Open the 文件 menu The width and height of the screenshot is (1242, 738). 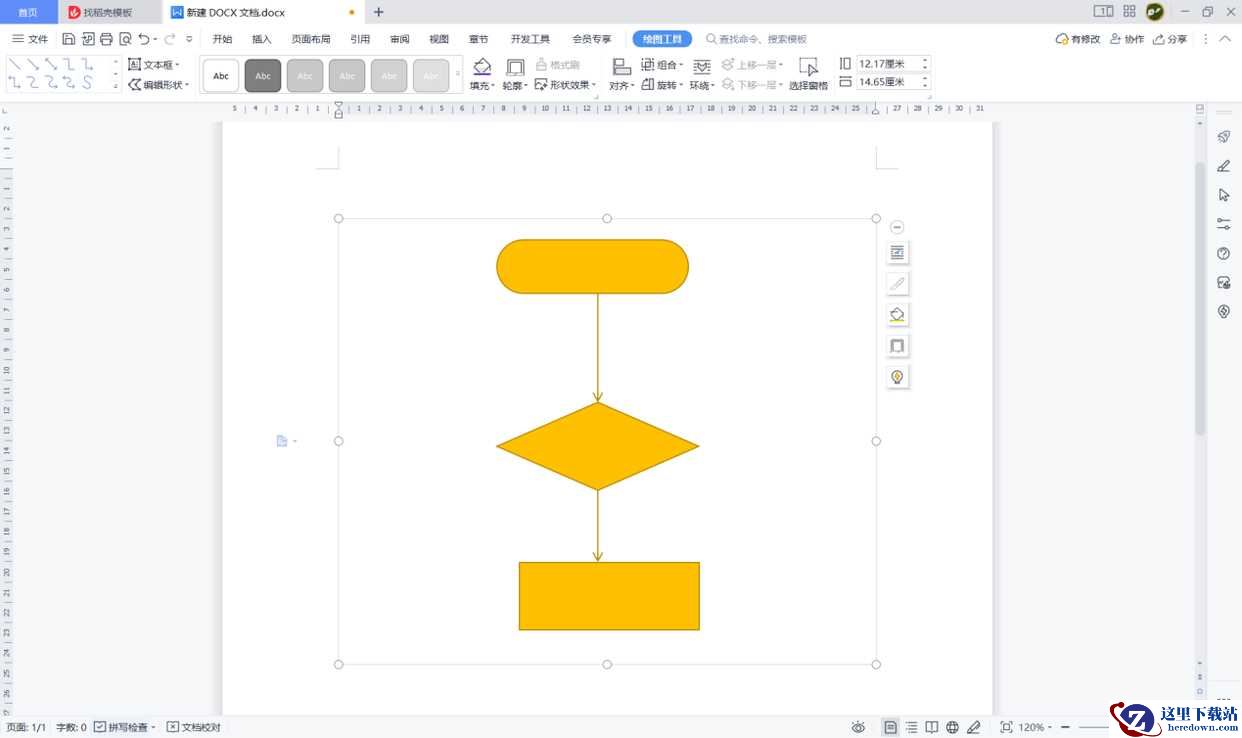[x=30, y=39]
